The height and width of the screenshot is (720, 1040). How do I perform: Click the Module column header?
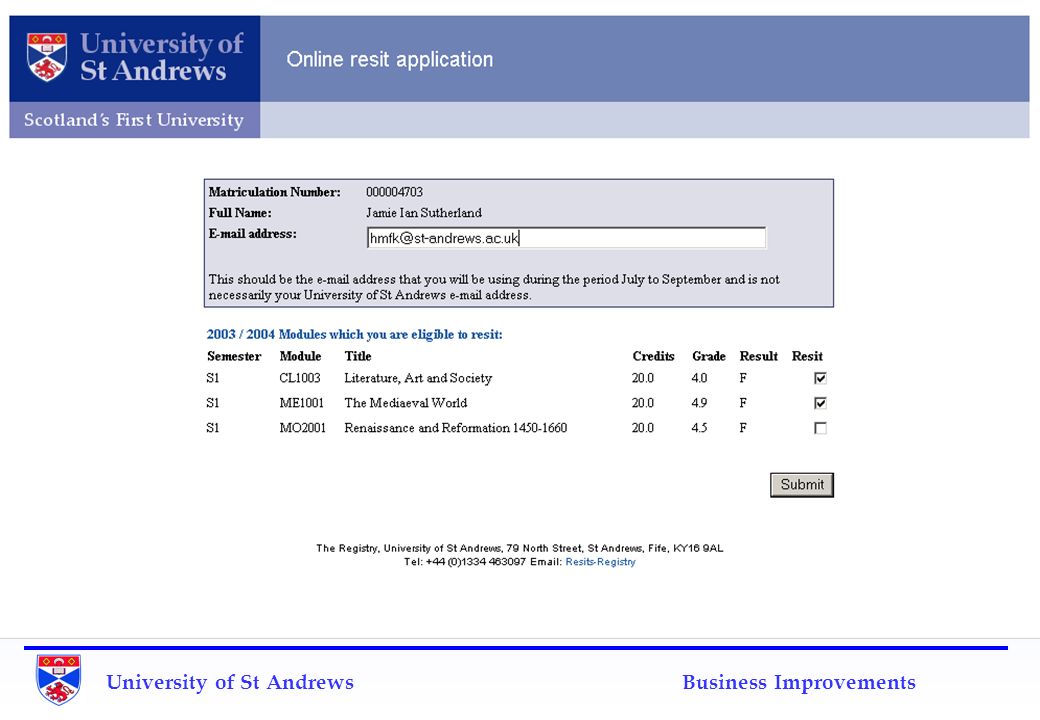click(300, 356)
